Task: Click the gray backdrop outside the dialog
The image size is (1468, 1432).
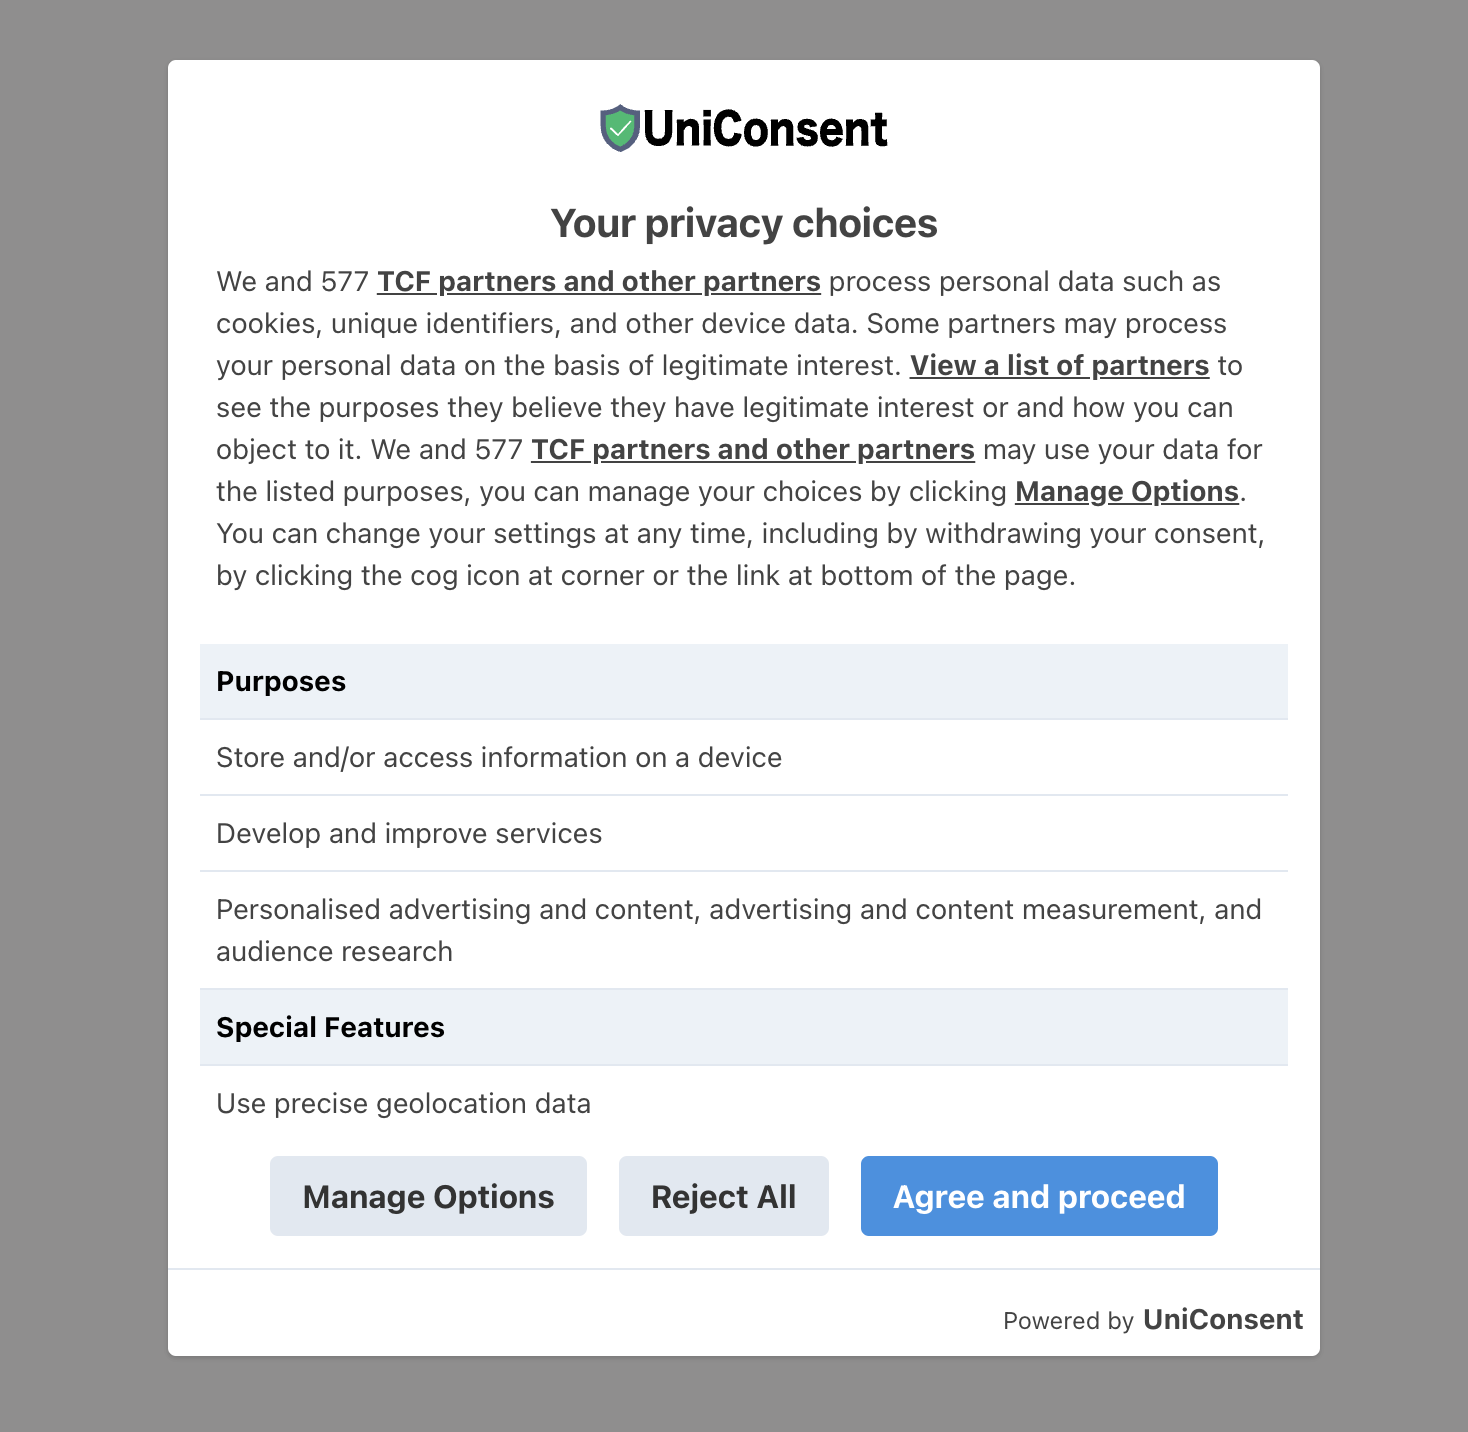Action: coord(80,700)
